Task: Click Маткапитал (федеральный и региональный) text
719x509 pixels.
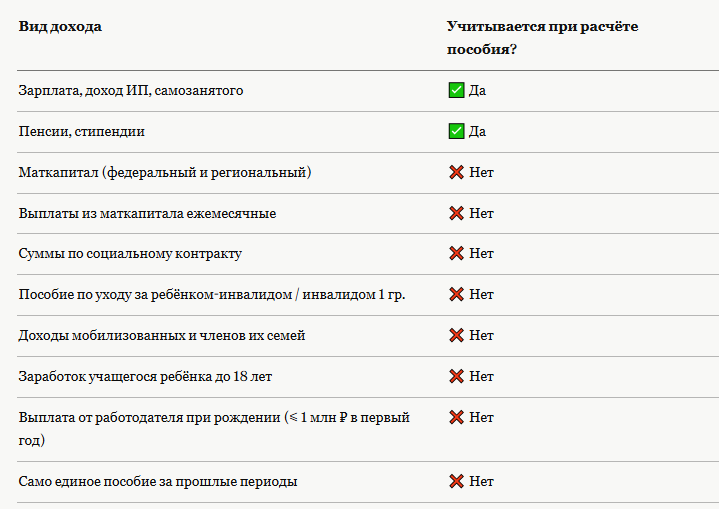Action: [165, 173]
